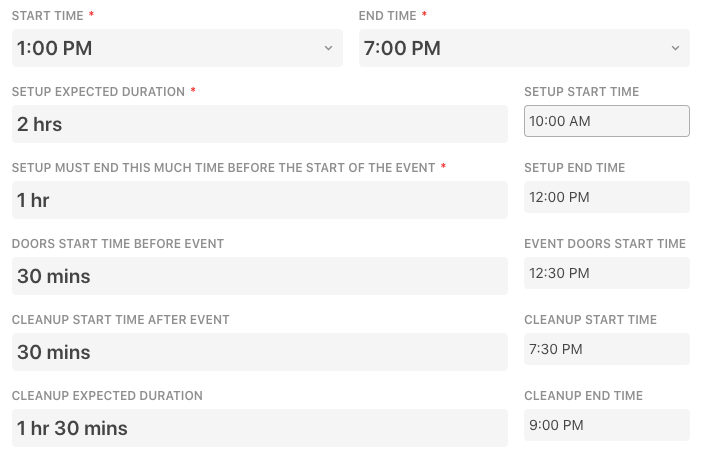703x456 pixels.
Task: Click the CLEANUP EXPECTED DURATION label text
Action: (x=107, y=396)
